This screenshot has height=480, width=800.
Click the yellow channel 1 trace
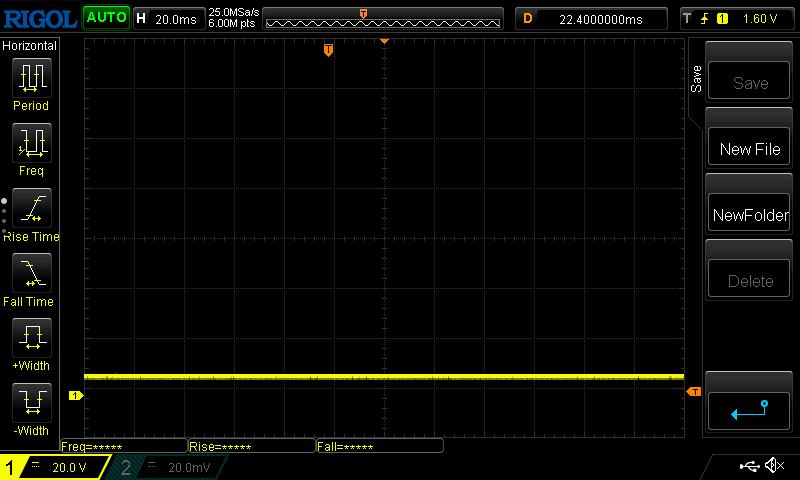(384, 377)
